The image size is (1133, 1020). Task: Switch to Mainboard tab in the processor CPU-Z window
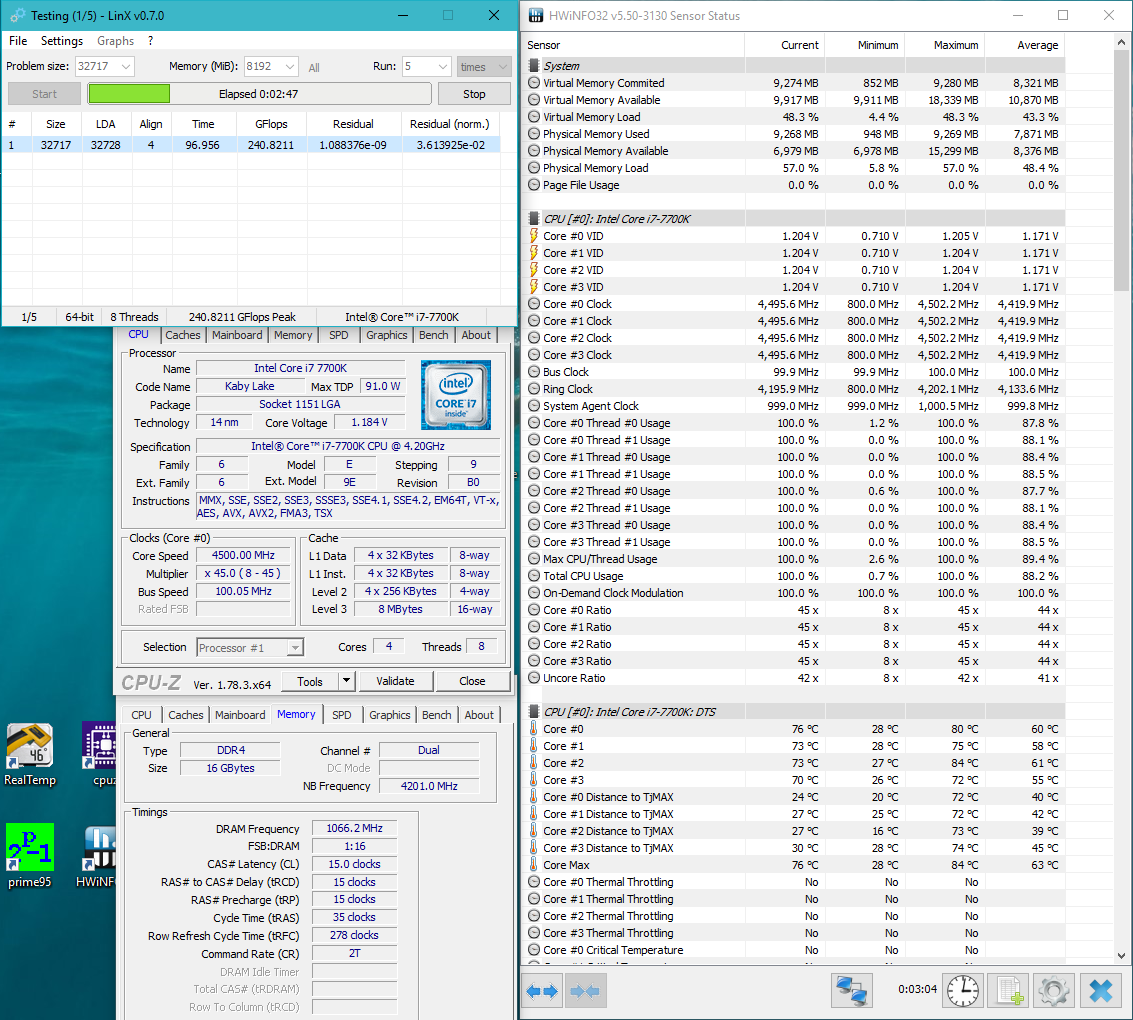coord(237,335)
